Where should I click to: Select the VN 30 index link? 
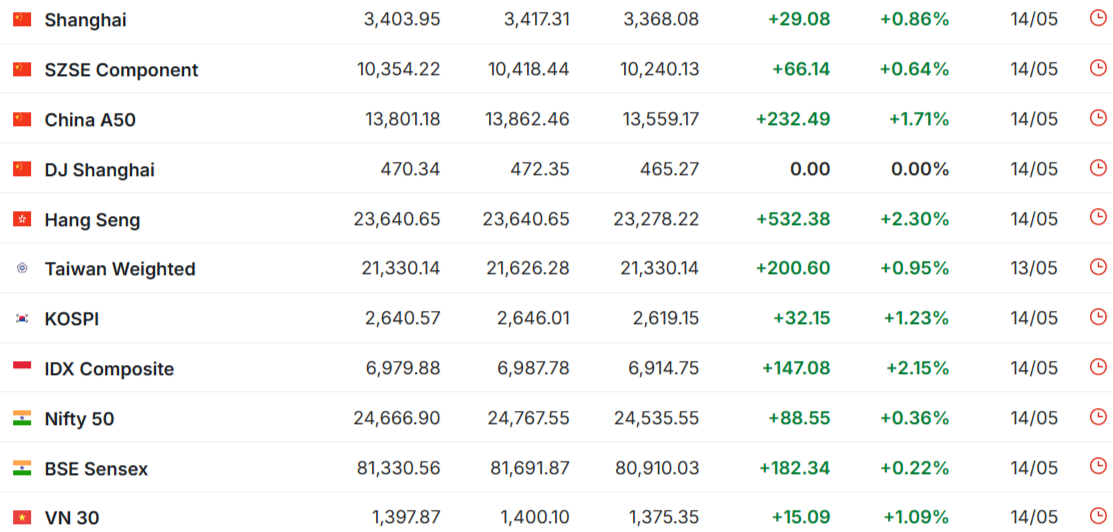pyautogui.click(x=72, y=519)
